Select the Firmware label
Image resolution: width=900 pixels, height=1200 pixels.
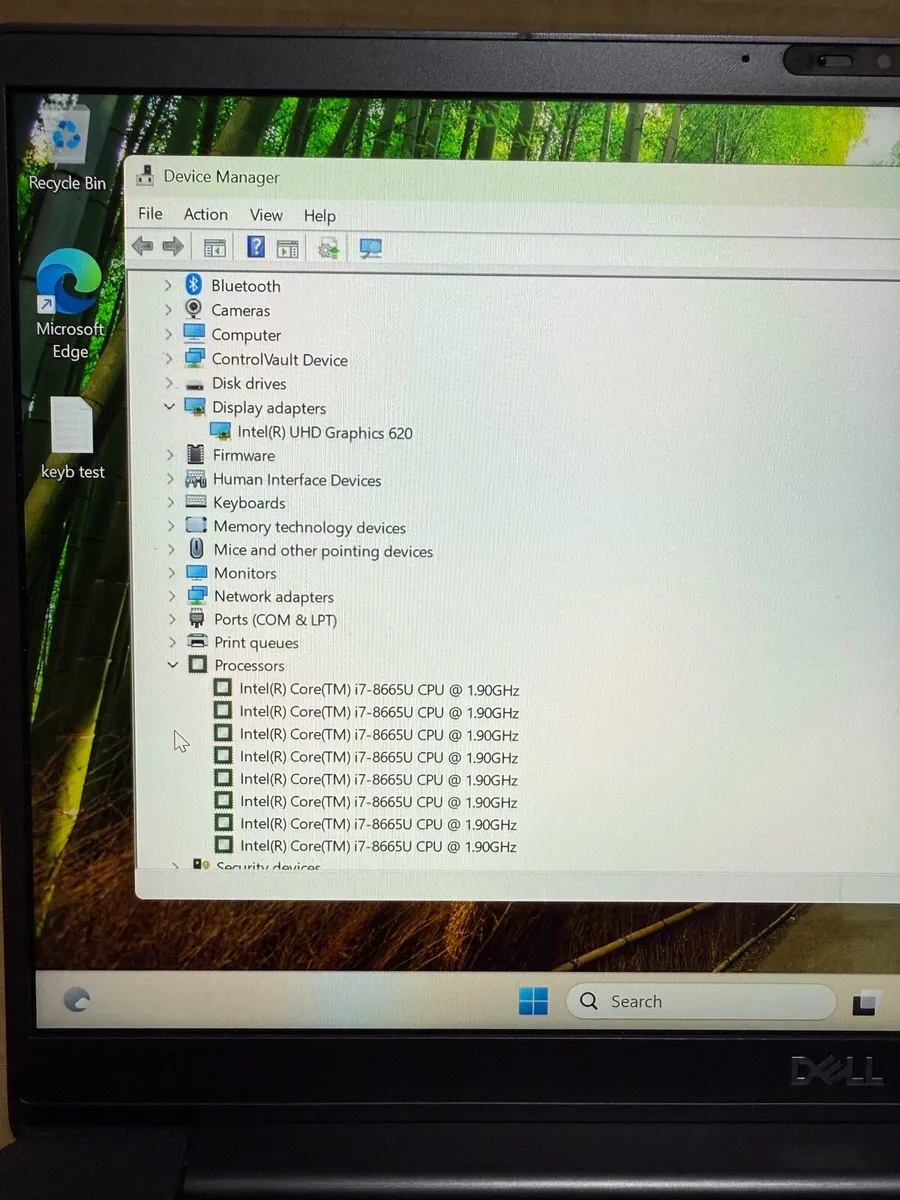click(x=244, y=455)
